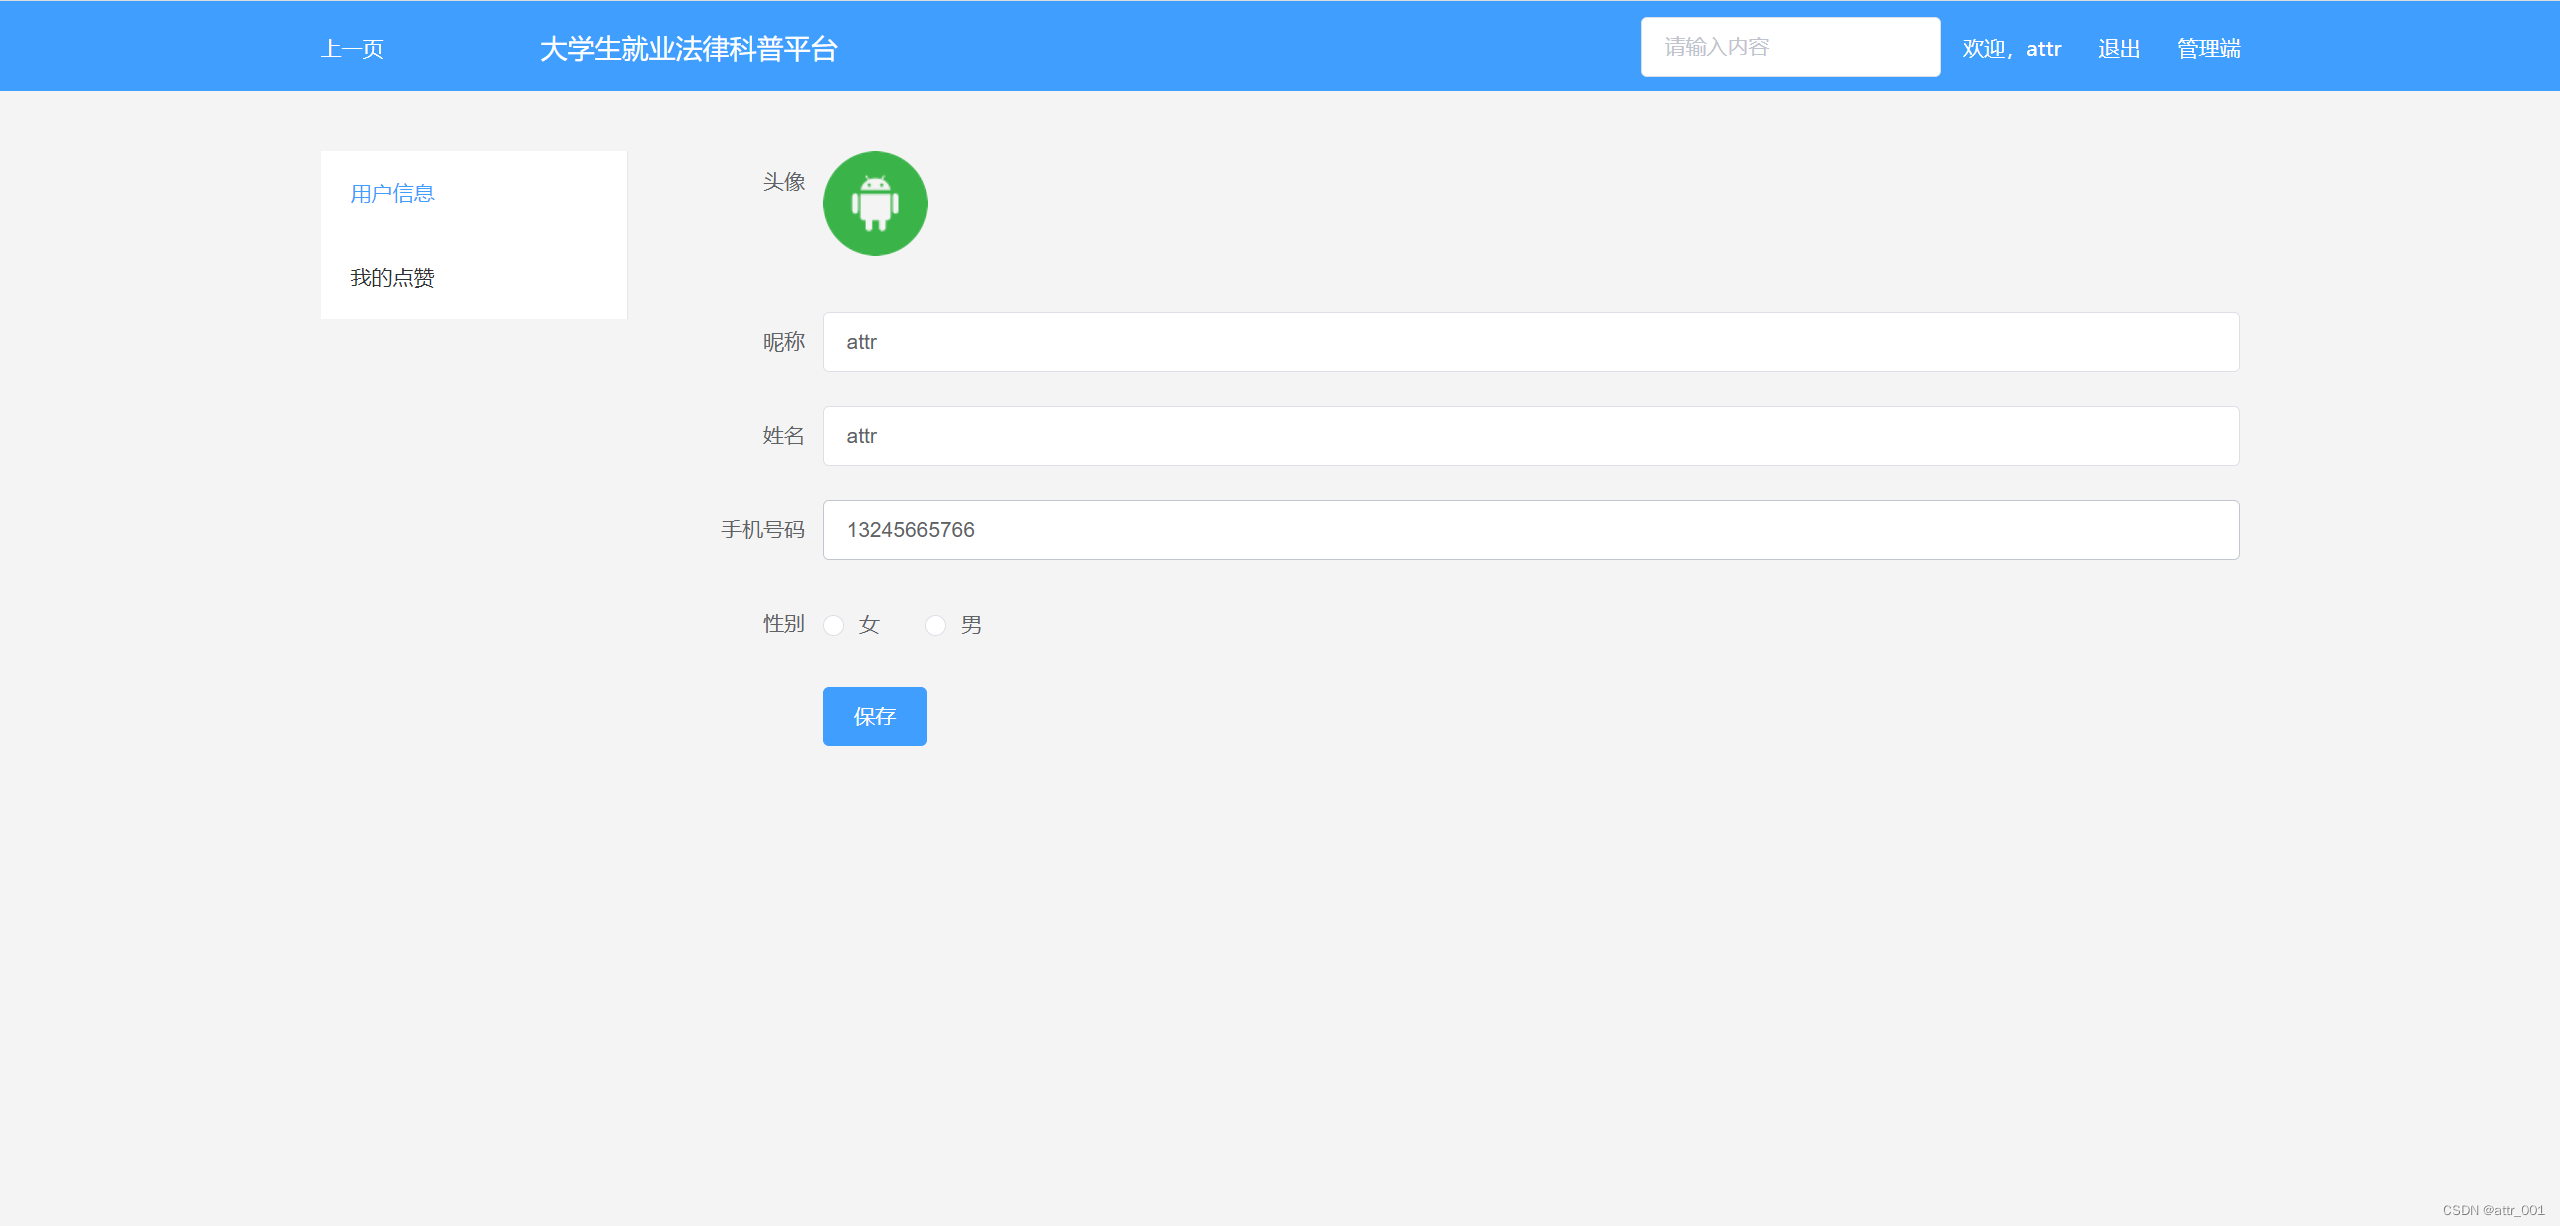Click into the 昵称 nickname field
This screenshot has height=1226, width=2560.
click(x=1530, y=342)
